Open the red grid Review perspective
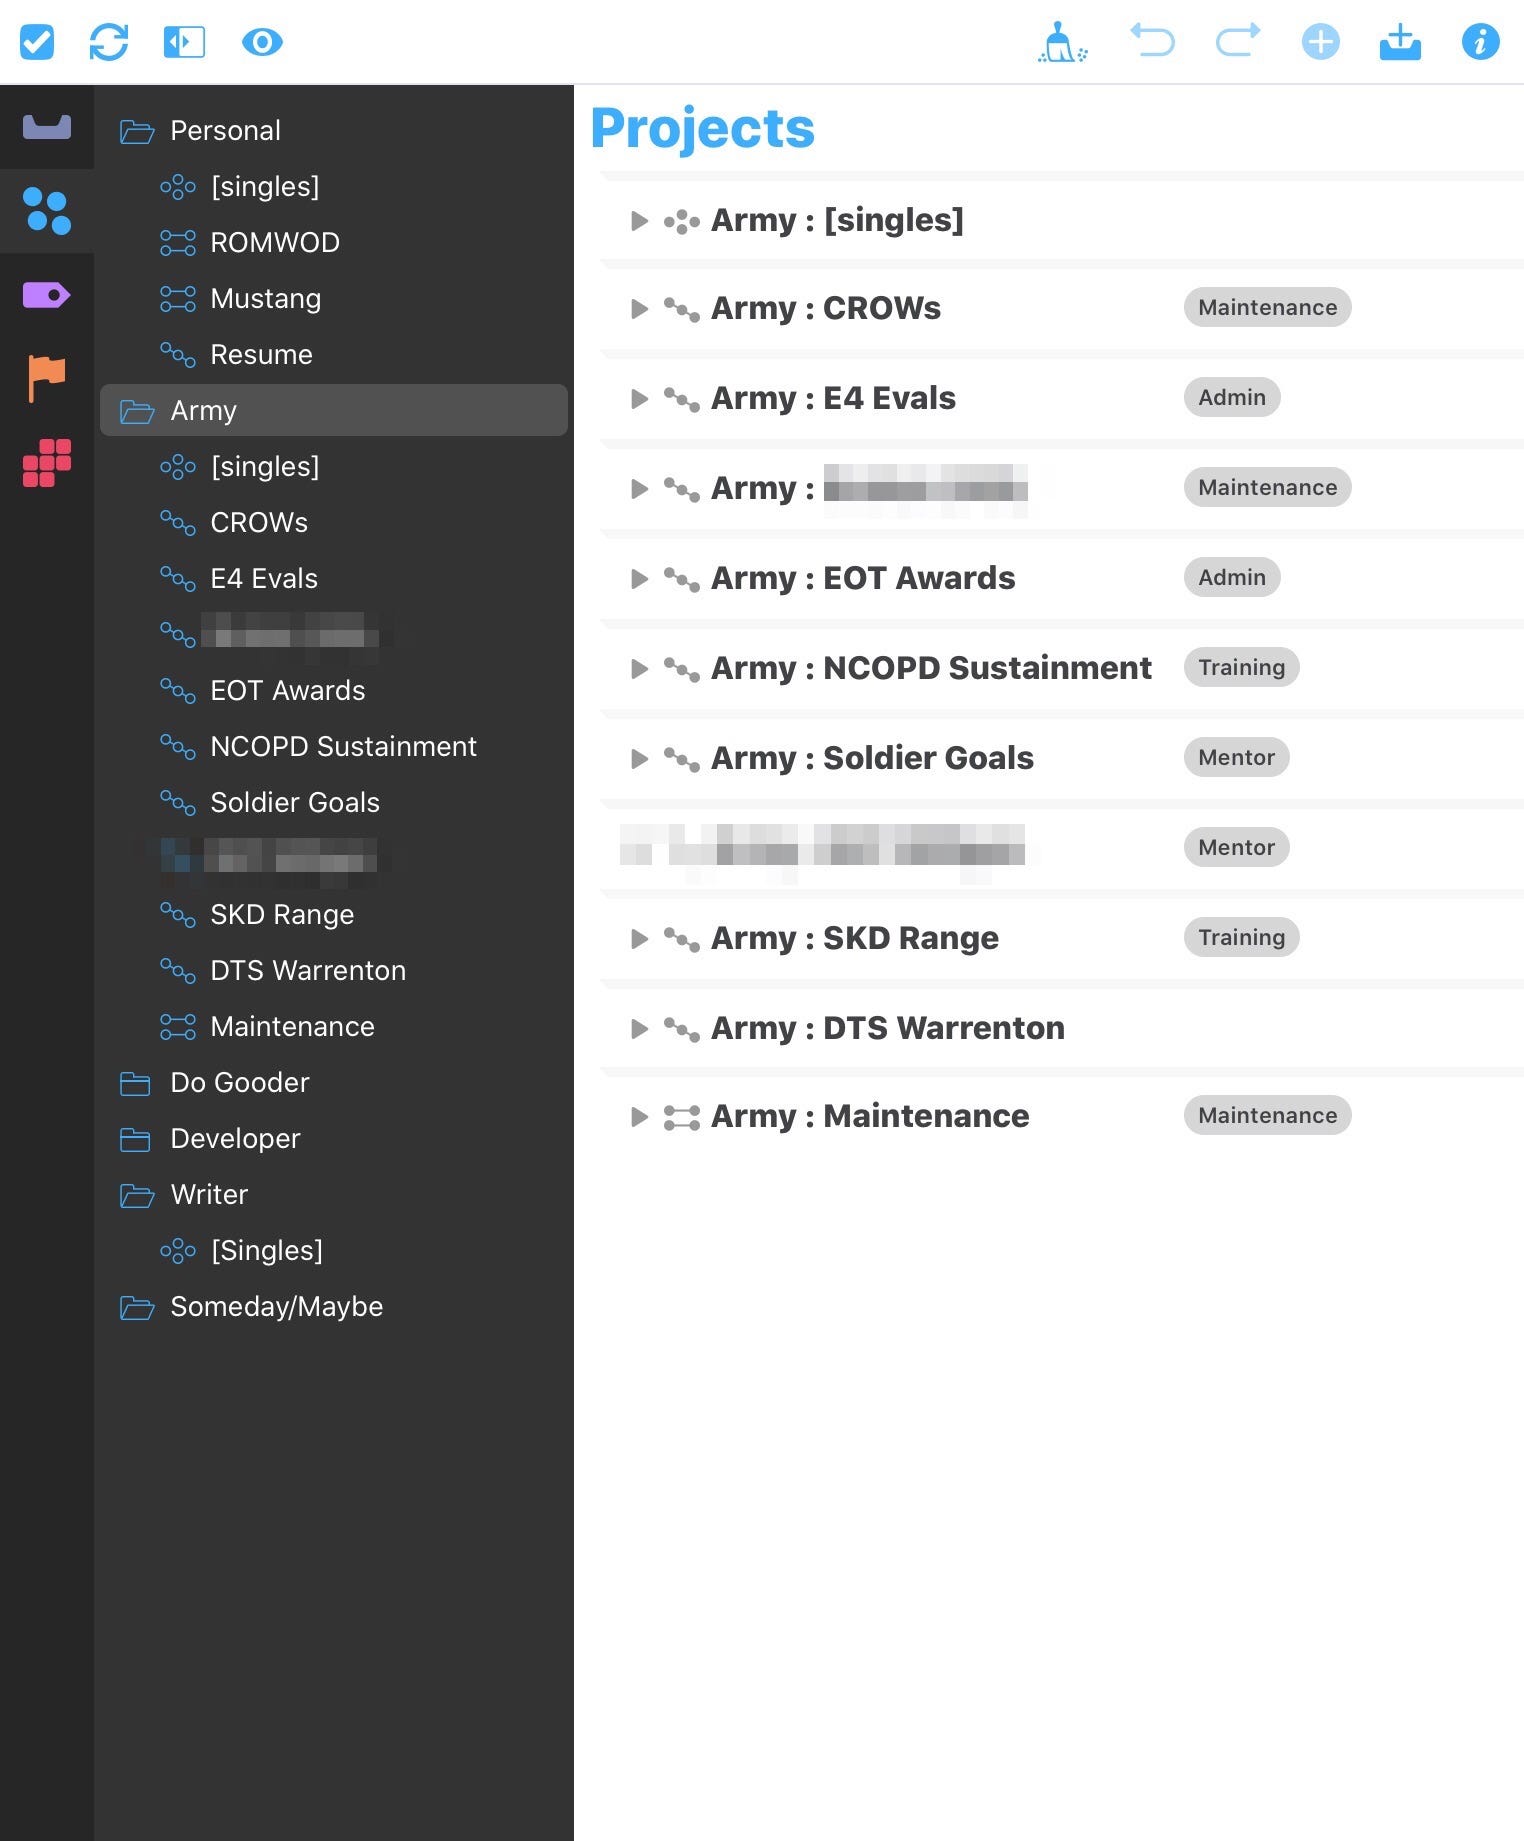The width and height of the screenshot is (1524, 1841). pyautogui.click(x=47, y=463)
